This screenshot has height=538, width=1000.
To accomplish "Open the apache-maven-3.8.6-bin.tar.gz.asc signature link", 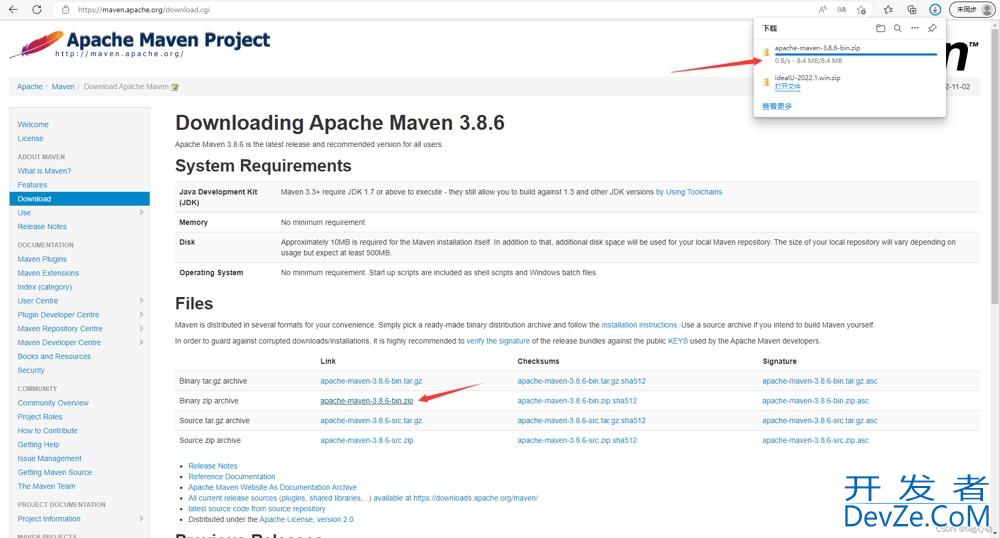I will pyautogui.click(x=820, y=381).
